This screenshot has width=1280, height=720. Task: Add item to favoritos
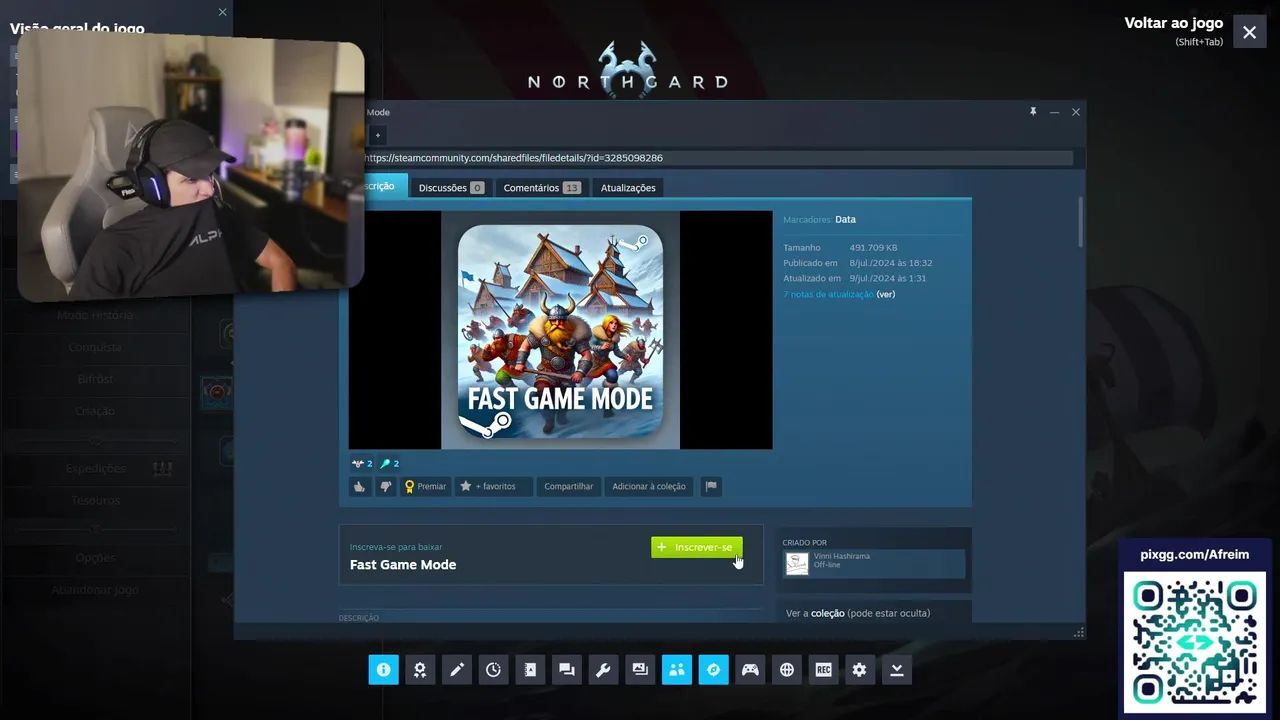pyautogui.click(x=494, y=487)
